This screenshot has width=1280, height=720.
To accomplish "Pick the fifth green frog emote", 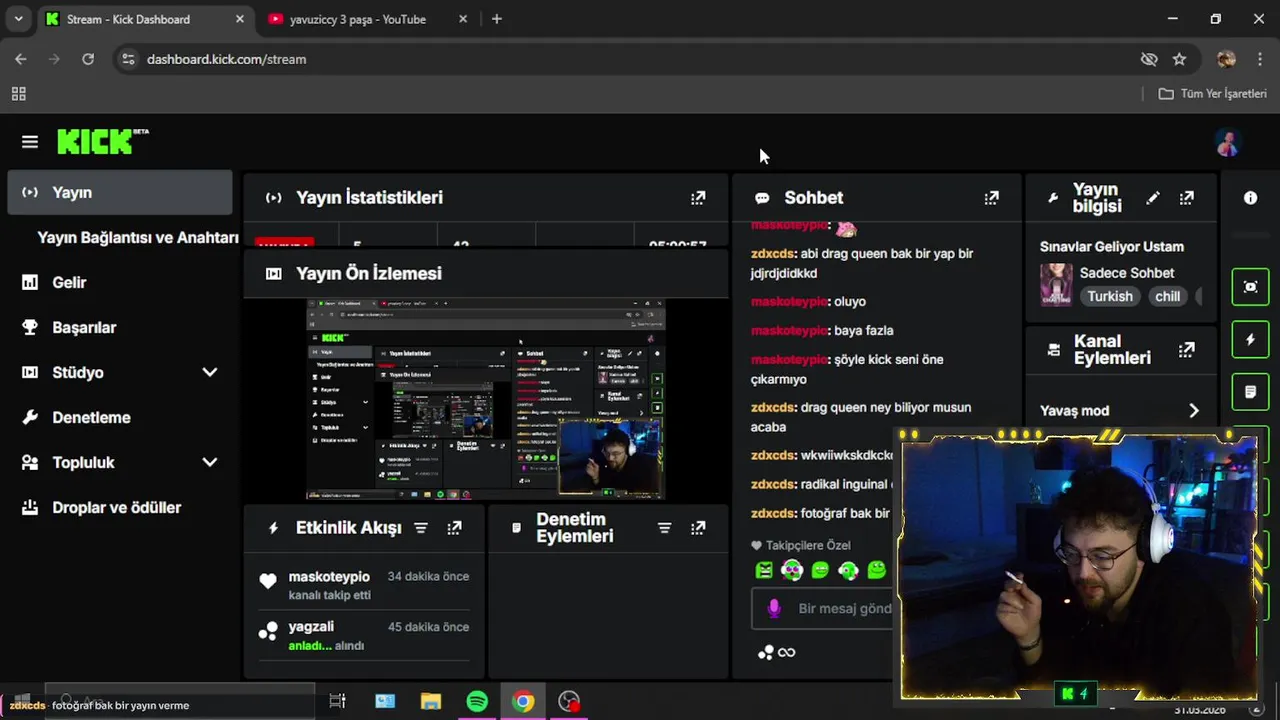I will point(877,570).
